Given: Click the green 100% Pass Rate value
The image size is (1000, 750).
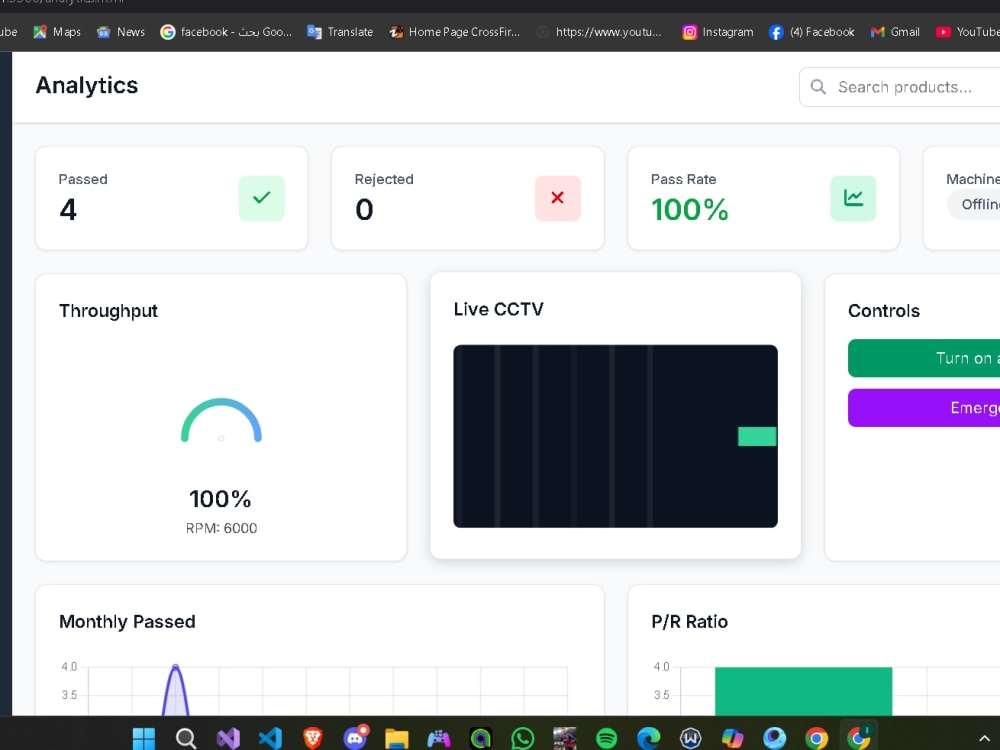Looking at the screenshot, I should [x=689, y=210].
